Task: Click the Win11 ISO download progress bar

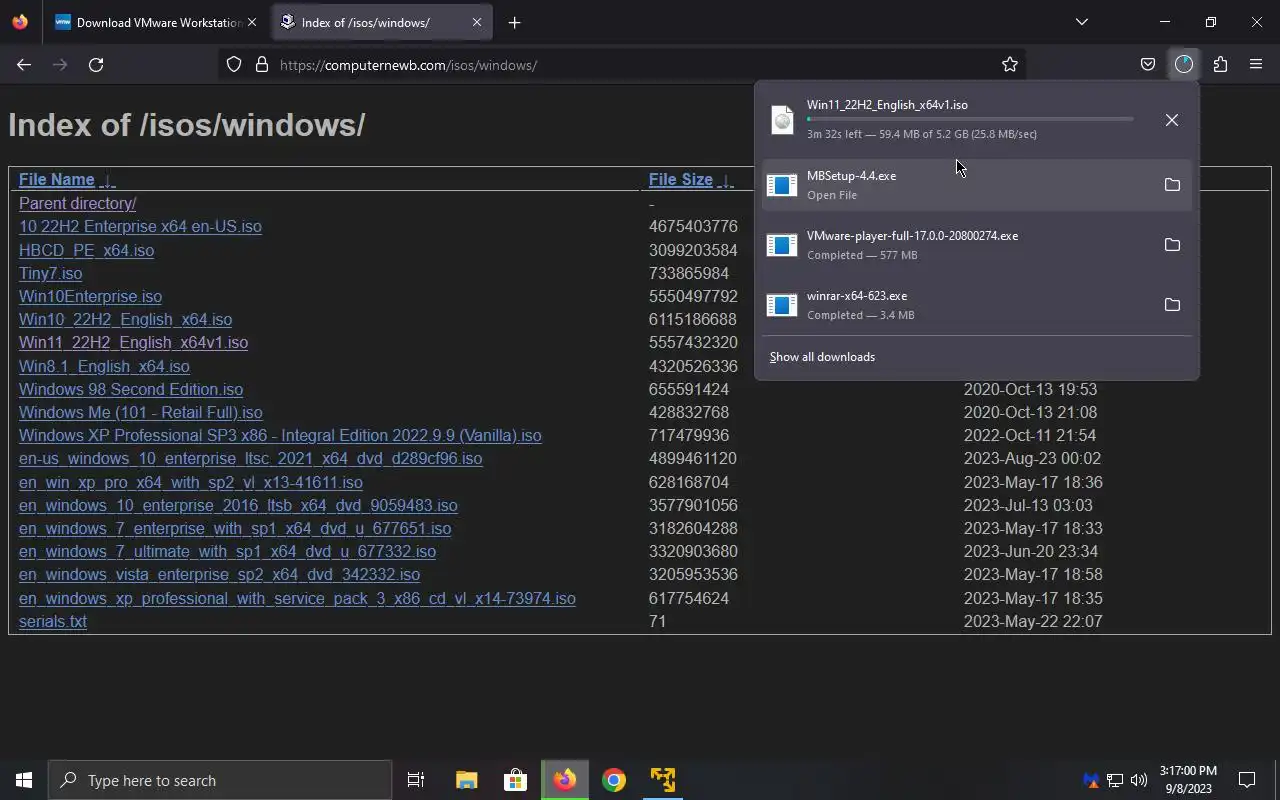Action: (970, 119)
